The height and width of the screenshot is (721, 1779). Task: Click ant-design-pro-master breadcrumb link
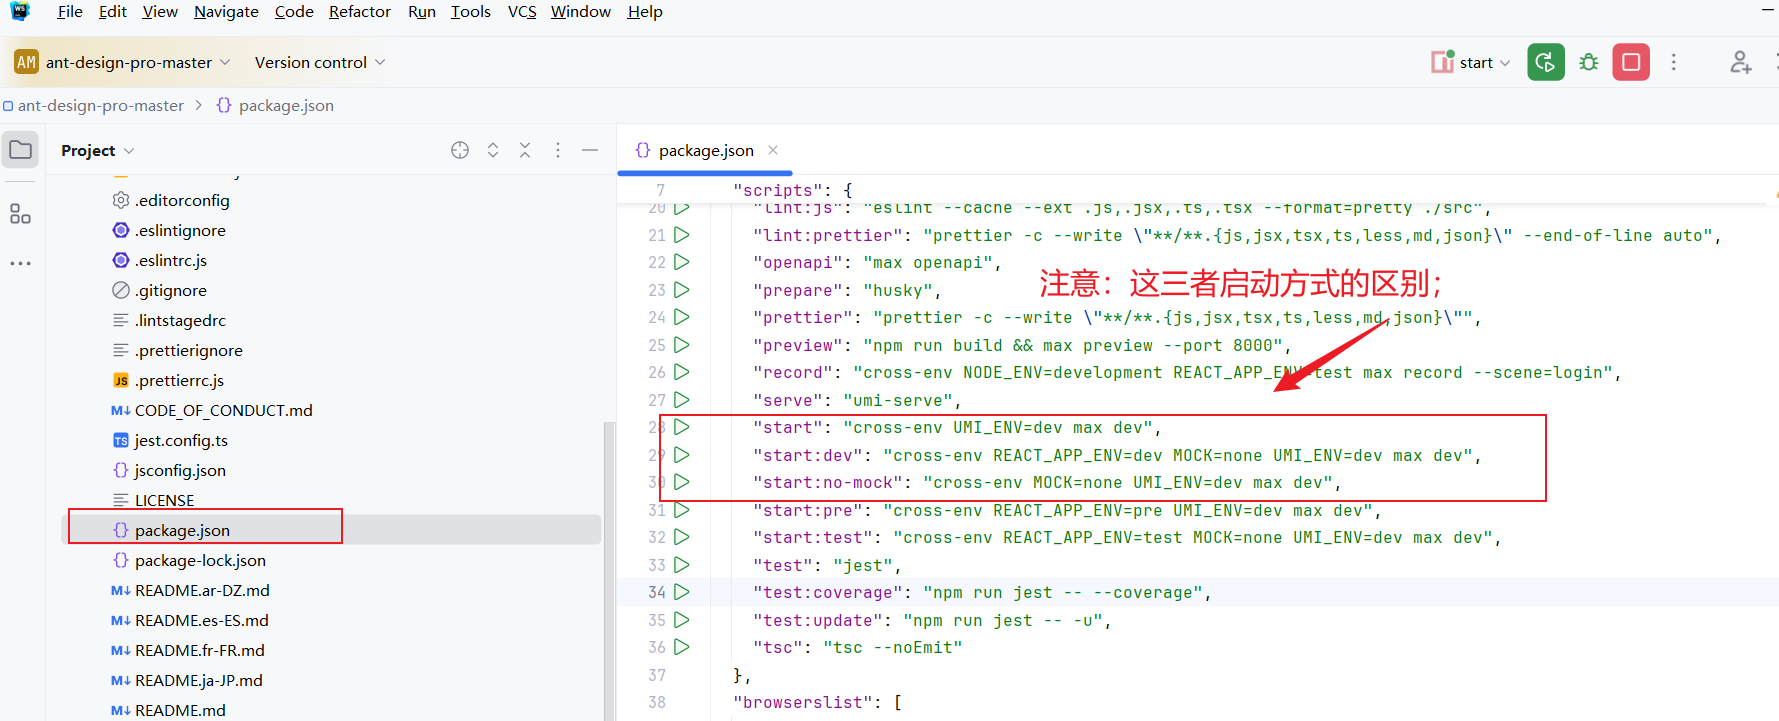pyautogui.click(x=100, y=105)
